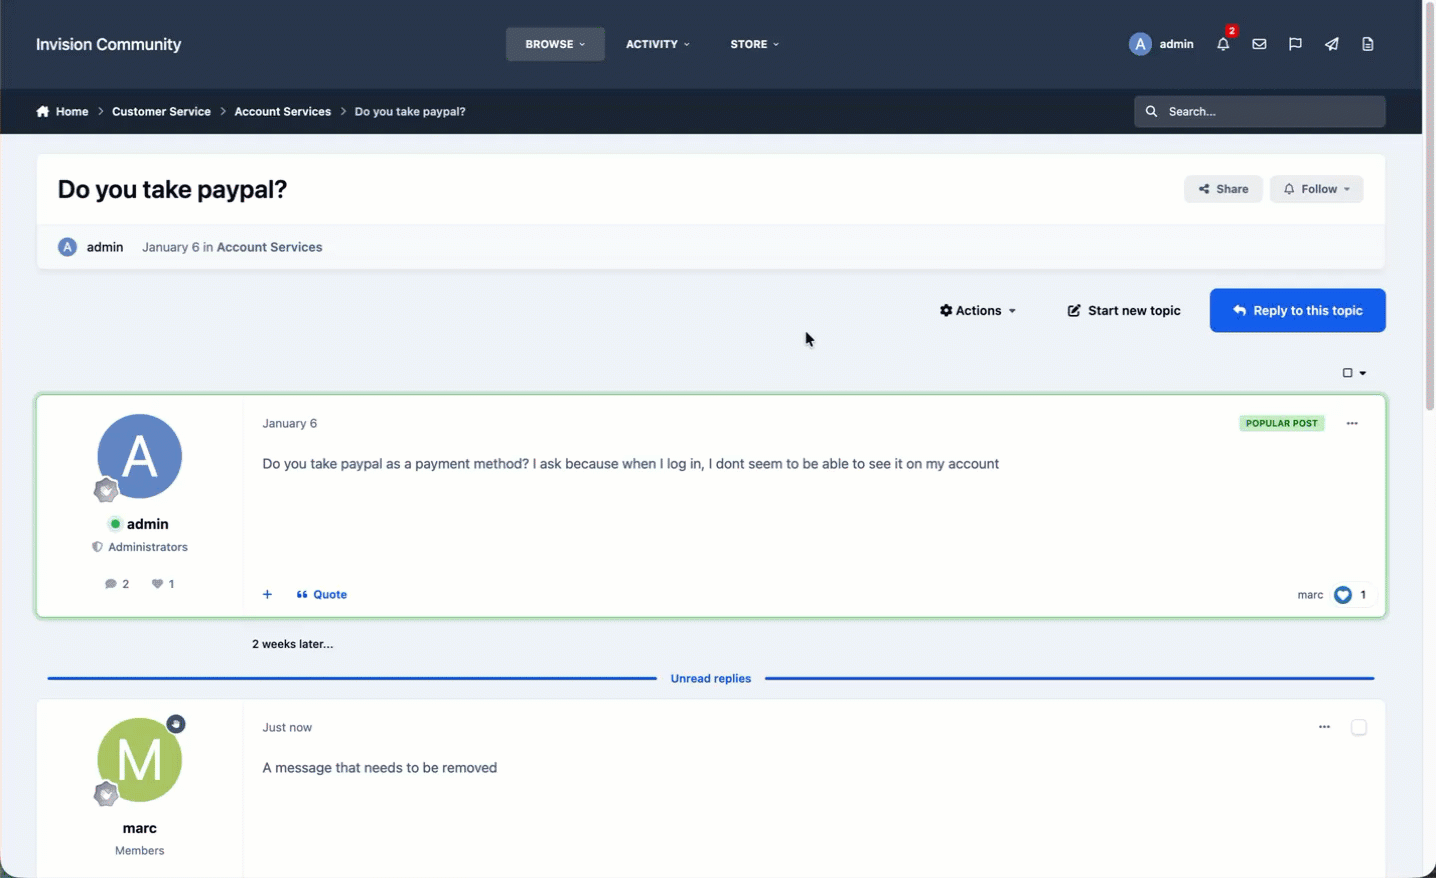Click the reputation heart icon under admin
The width and height of the screenshot is (1436, 878).
pos(157,584)
